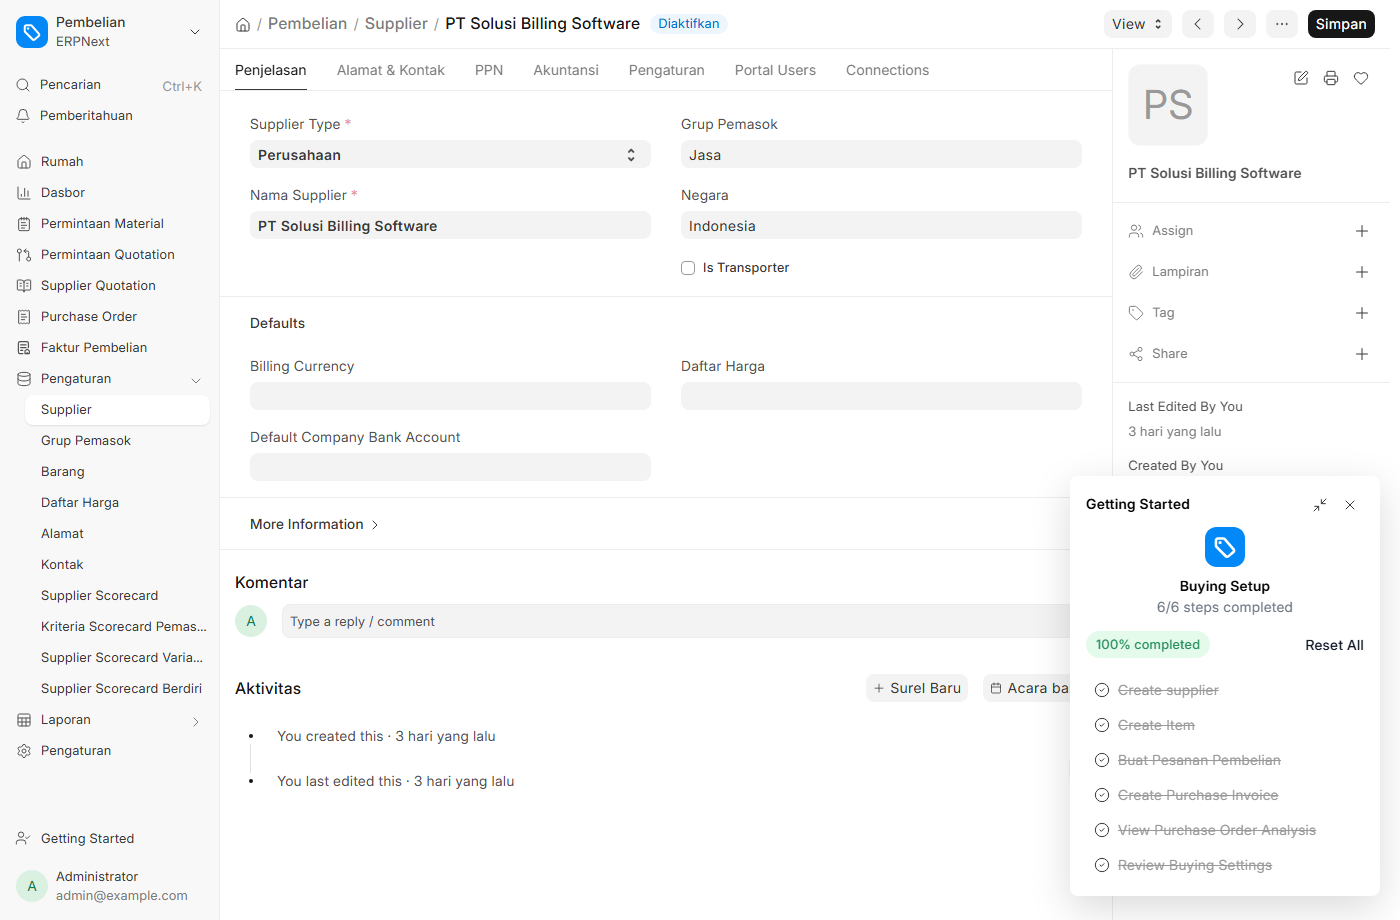This screenshot has height=920, width=1400.
Task: Go to next record arrow
Action: 1240,24
